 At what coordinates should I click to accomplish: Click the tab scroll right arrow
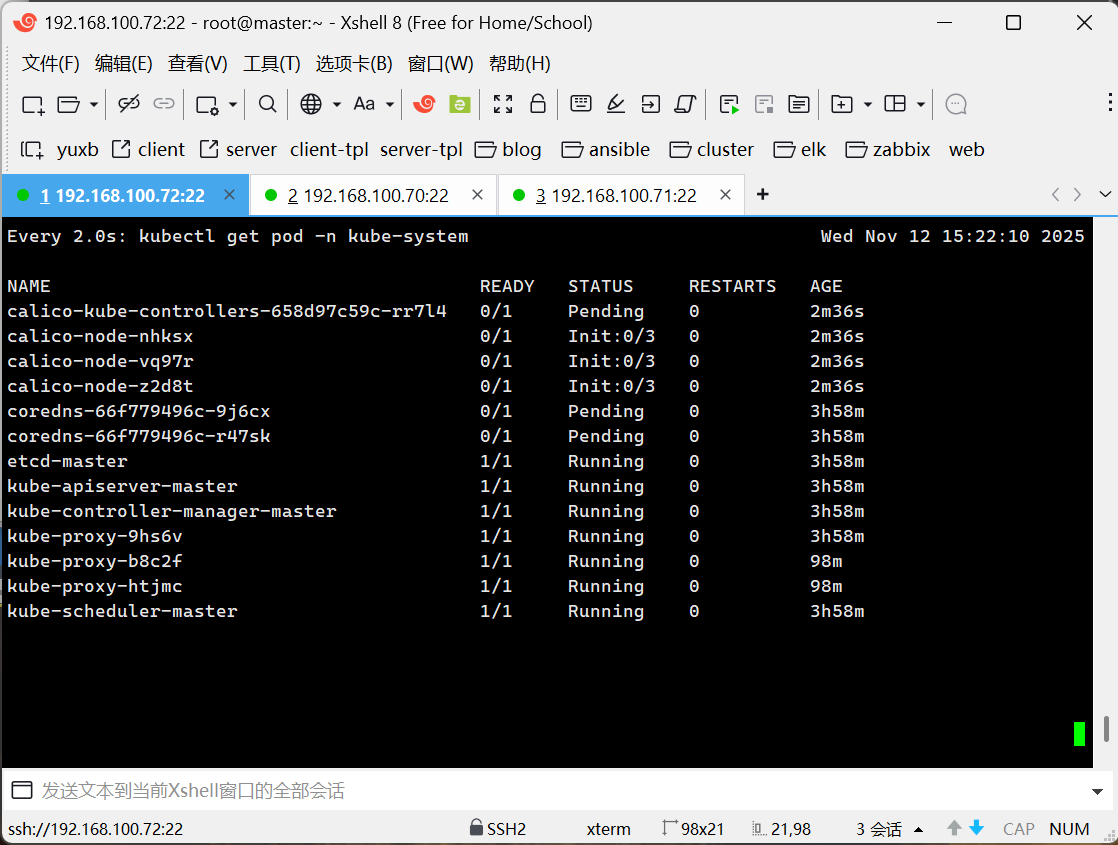pyautogui.click(x=1077, y=195)
